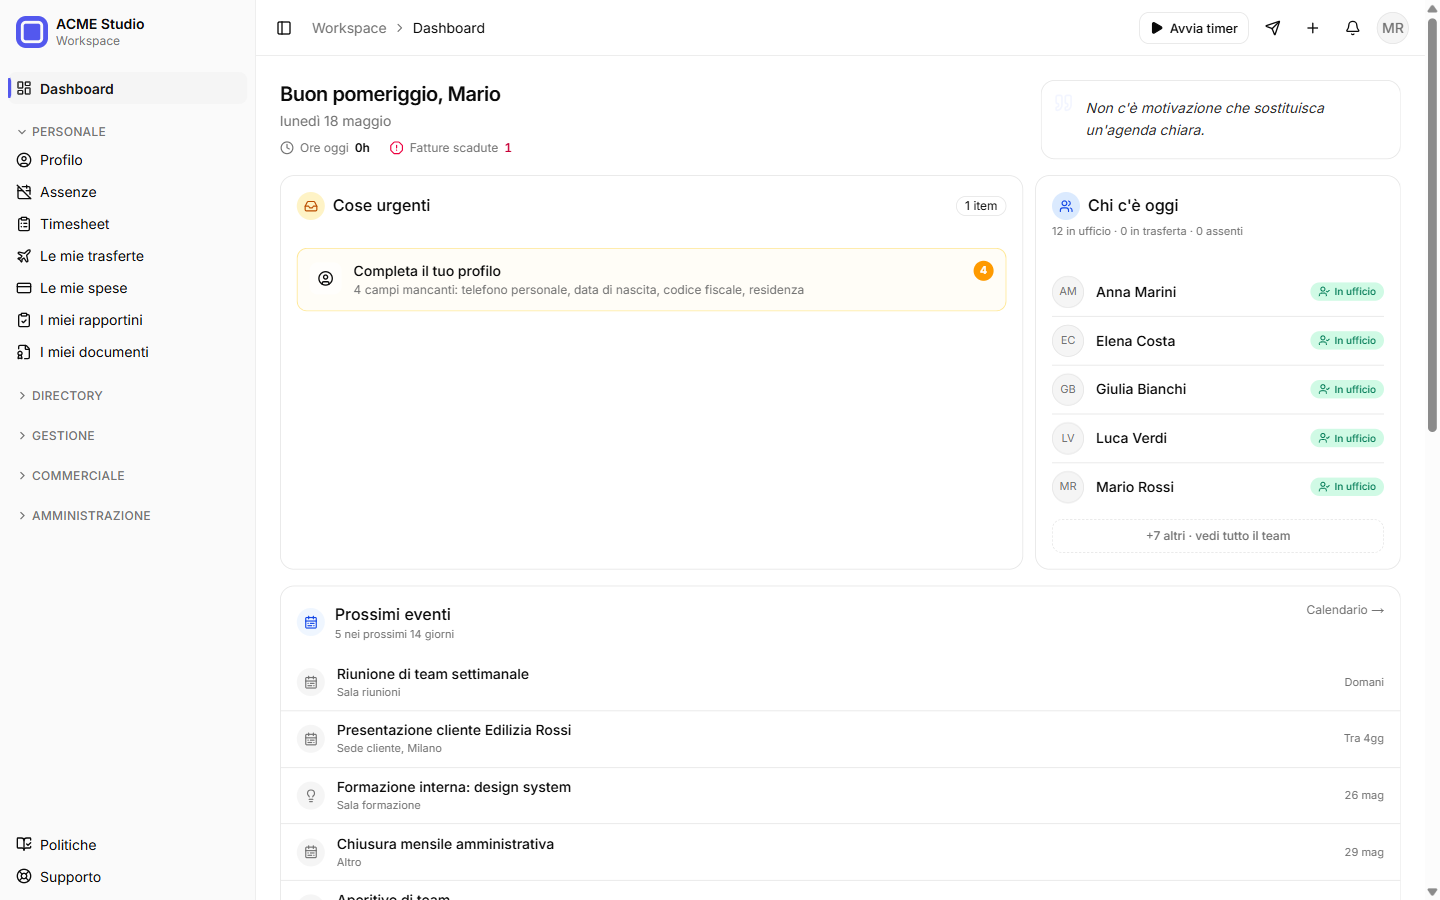This screenshot has height=900, width=1440.
Task: Open the Calendario link
Action: 1345,610
